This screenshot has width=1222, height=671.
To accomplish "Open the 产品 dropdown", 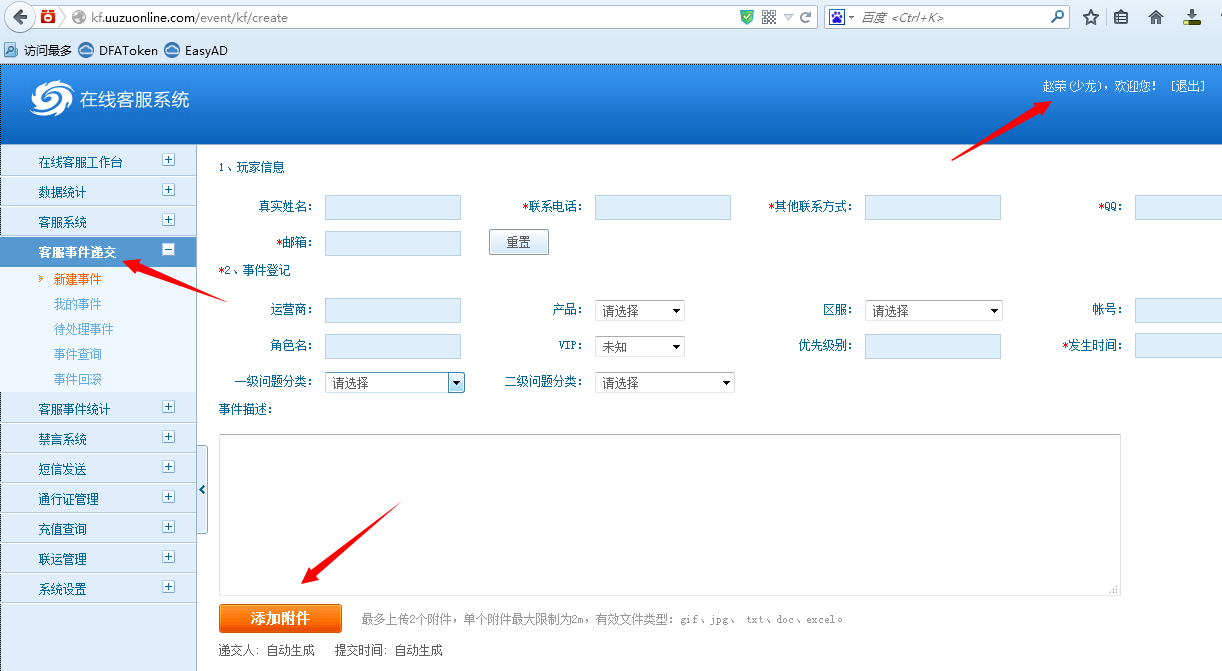I will 640,311.
